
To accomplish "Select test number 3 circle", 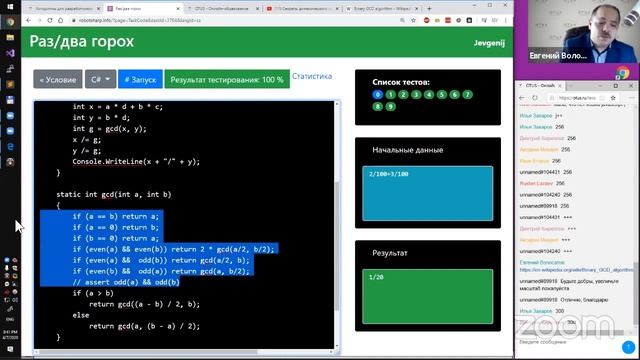I will [x=416, y=95].
